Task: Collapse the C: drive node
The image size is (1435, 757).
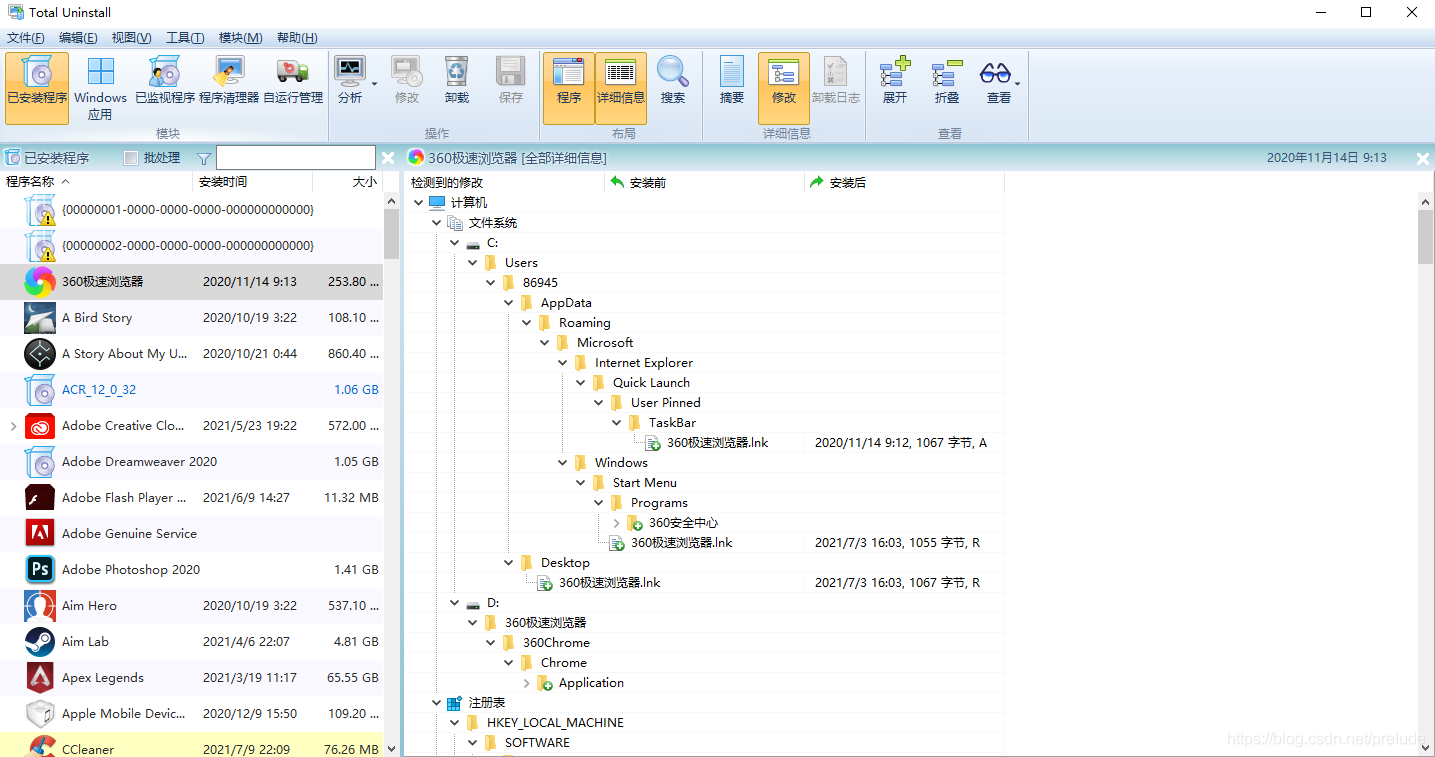Action: [454, 243]
